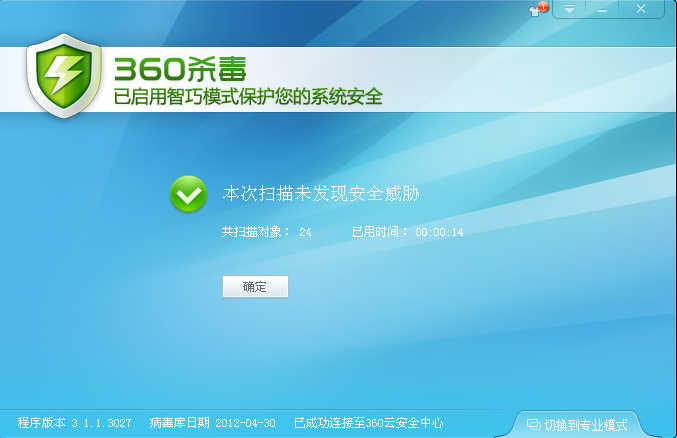Switch to professional mode 切换到专业模式
The image size is (677, 438).
pos(577,425)
